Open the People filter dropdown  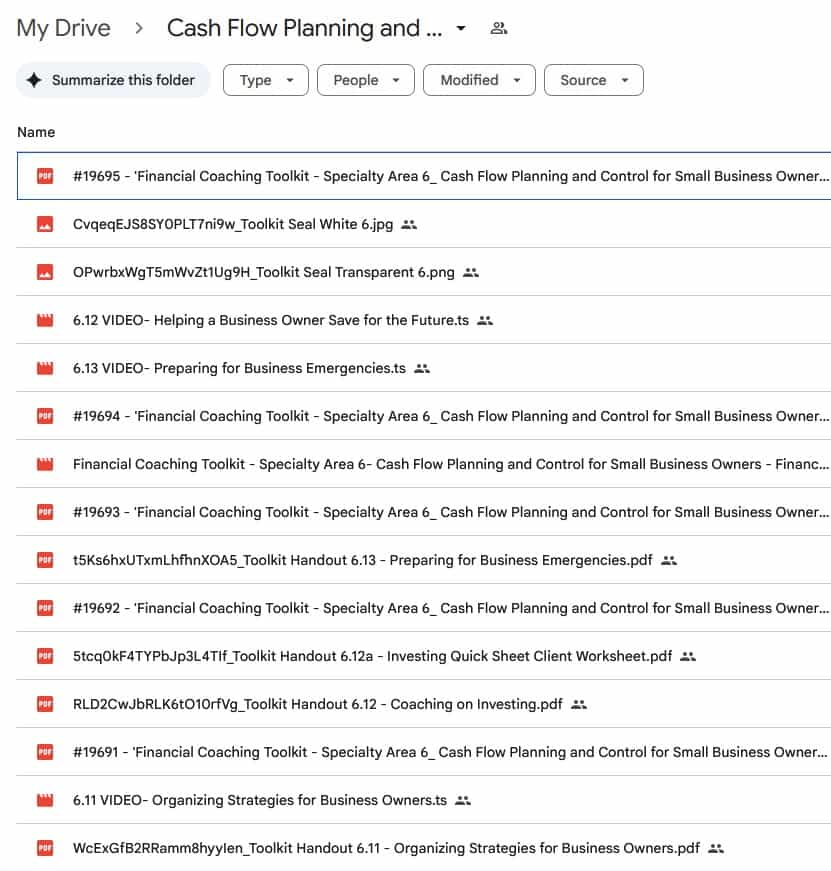click(x=365, y=80)
